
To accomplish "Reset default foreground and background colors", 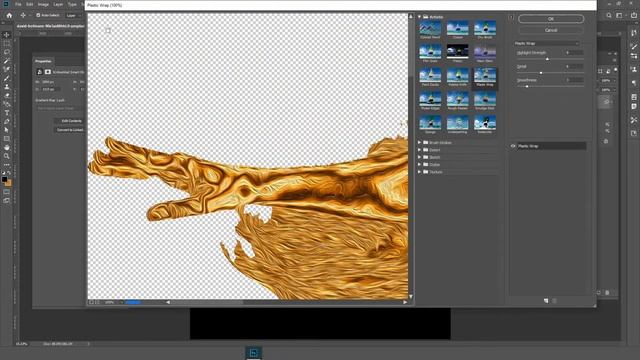I will (x=4, y=173).
